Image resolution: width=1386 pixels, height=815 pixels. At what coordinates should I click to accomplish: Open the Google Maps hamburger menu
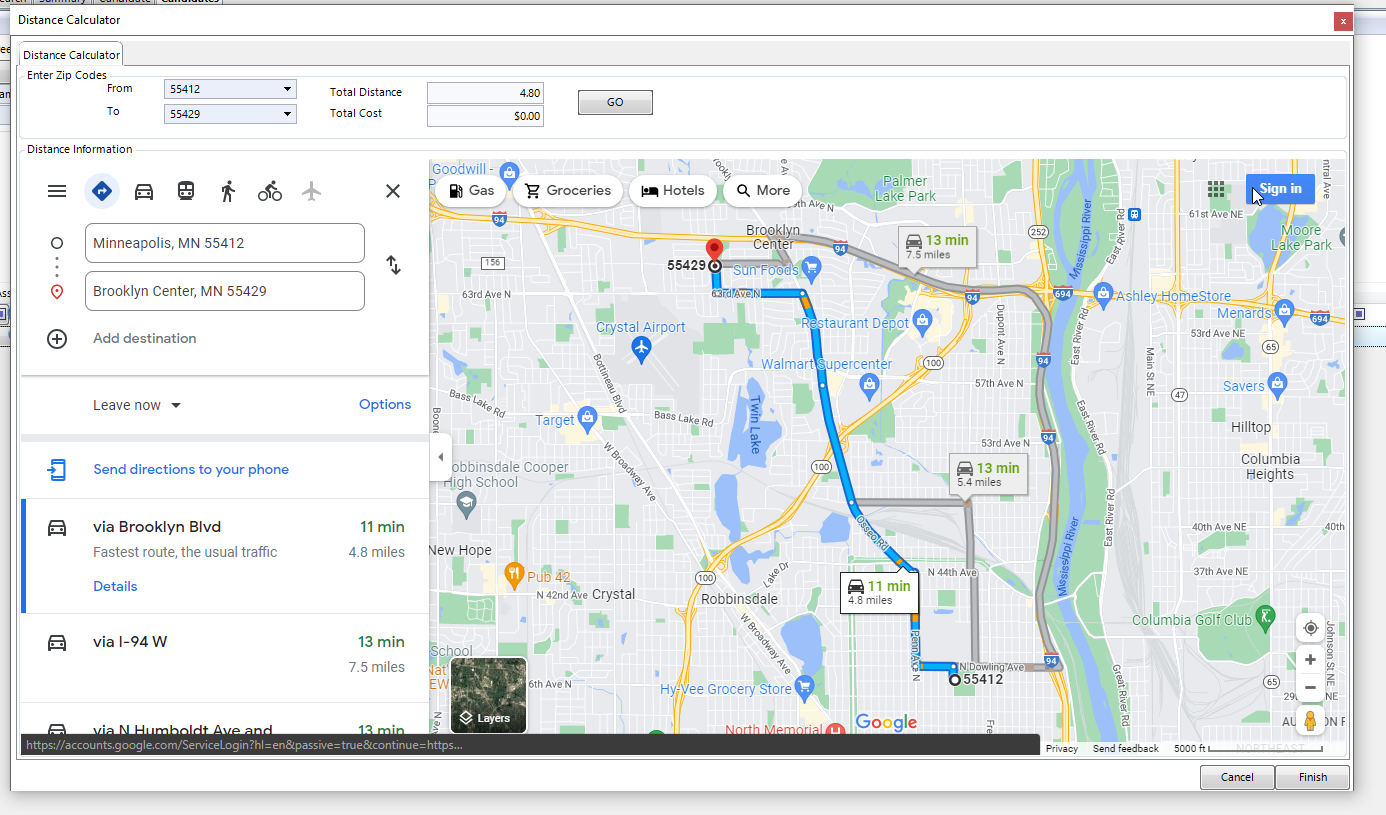(x=57, y=191)
